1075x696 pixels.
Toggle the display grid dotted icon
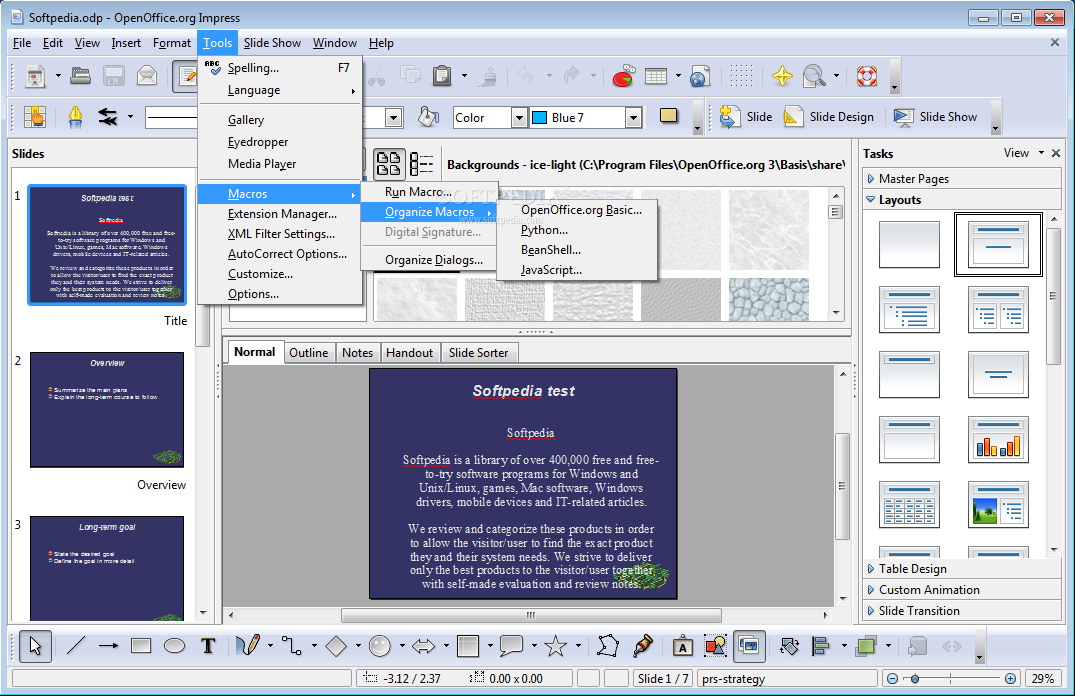pyautogui.click(x=741, y=75)
